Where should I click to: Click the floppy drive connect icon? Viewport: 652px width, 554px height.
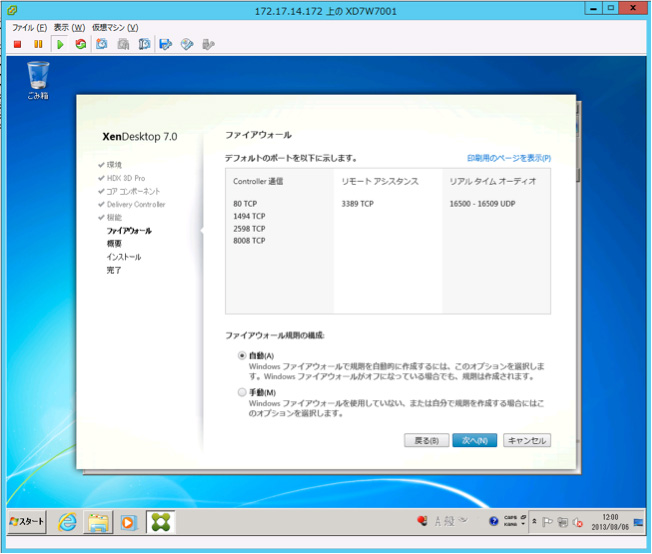(x=165, y=44)
